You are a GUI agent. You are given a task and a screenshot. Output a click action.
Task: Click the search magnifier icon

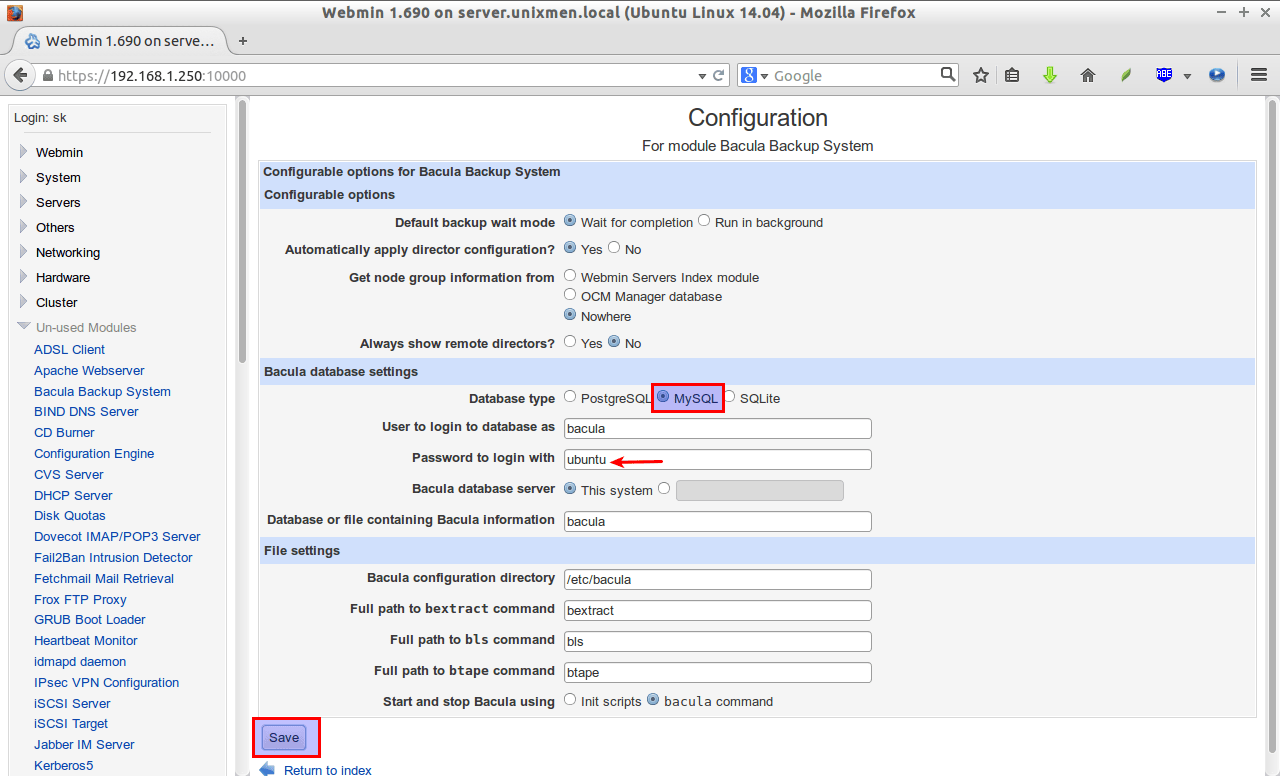(x=948, y=75)
